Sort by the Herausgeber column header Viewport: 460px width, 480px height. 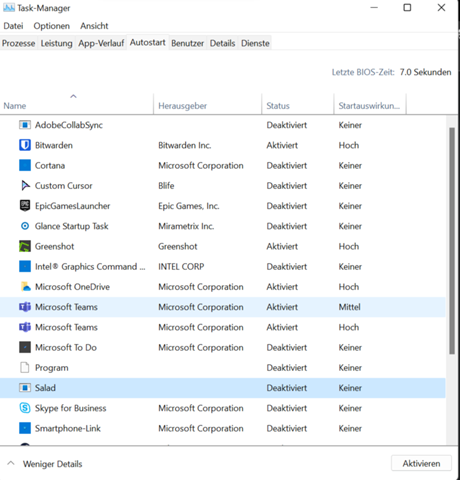tap(207, 104)
